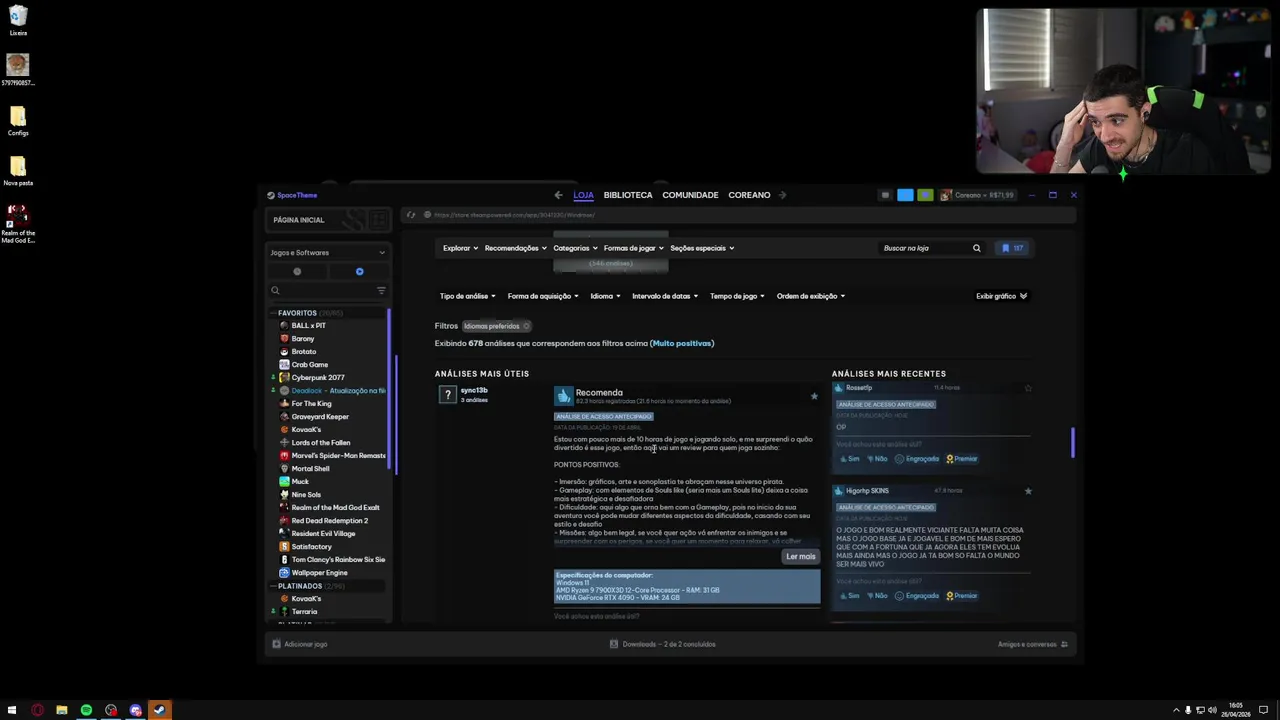Open the library advanced filter icon

tap(381, 291)
